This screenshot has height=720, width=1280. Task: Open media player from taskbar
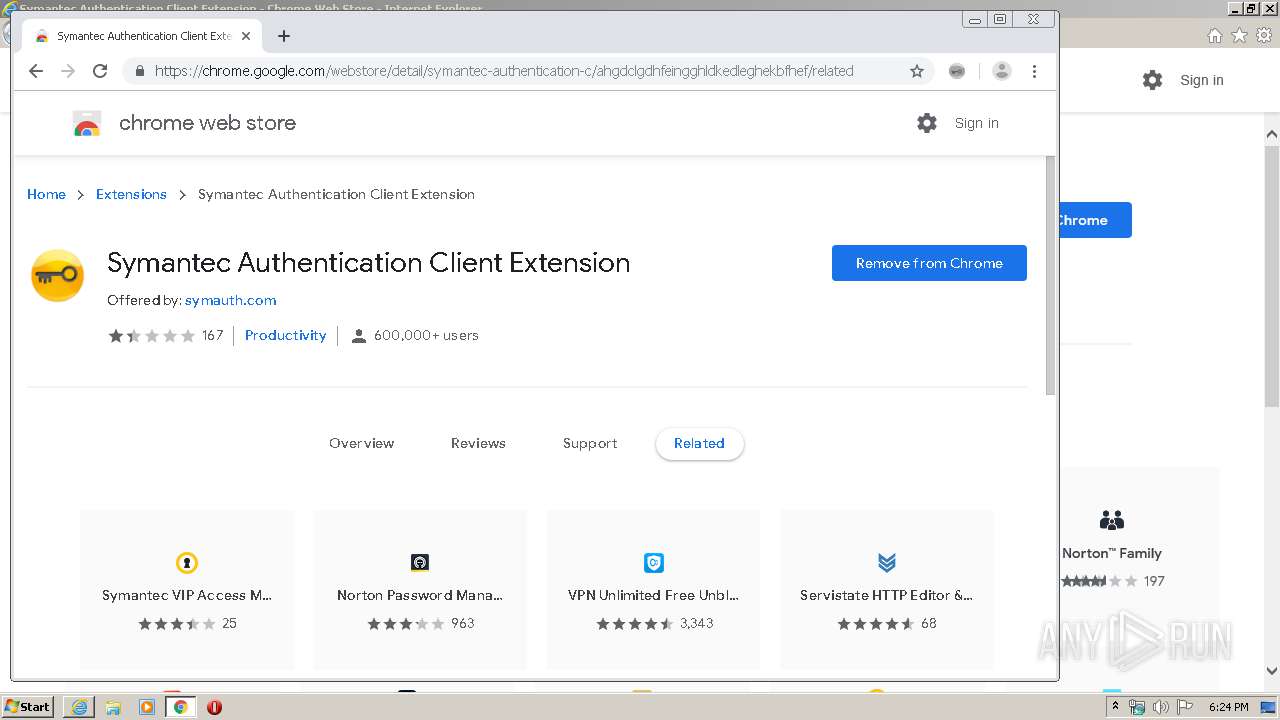tap(147, 707)
